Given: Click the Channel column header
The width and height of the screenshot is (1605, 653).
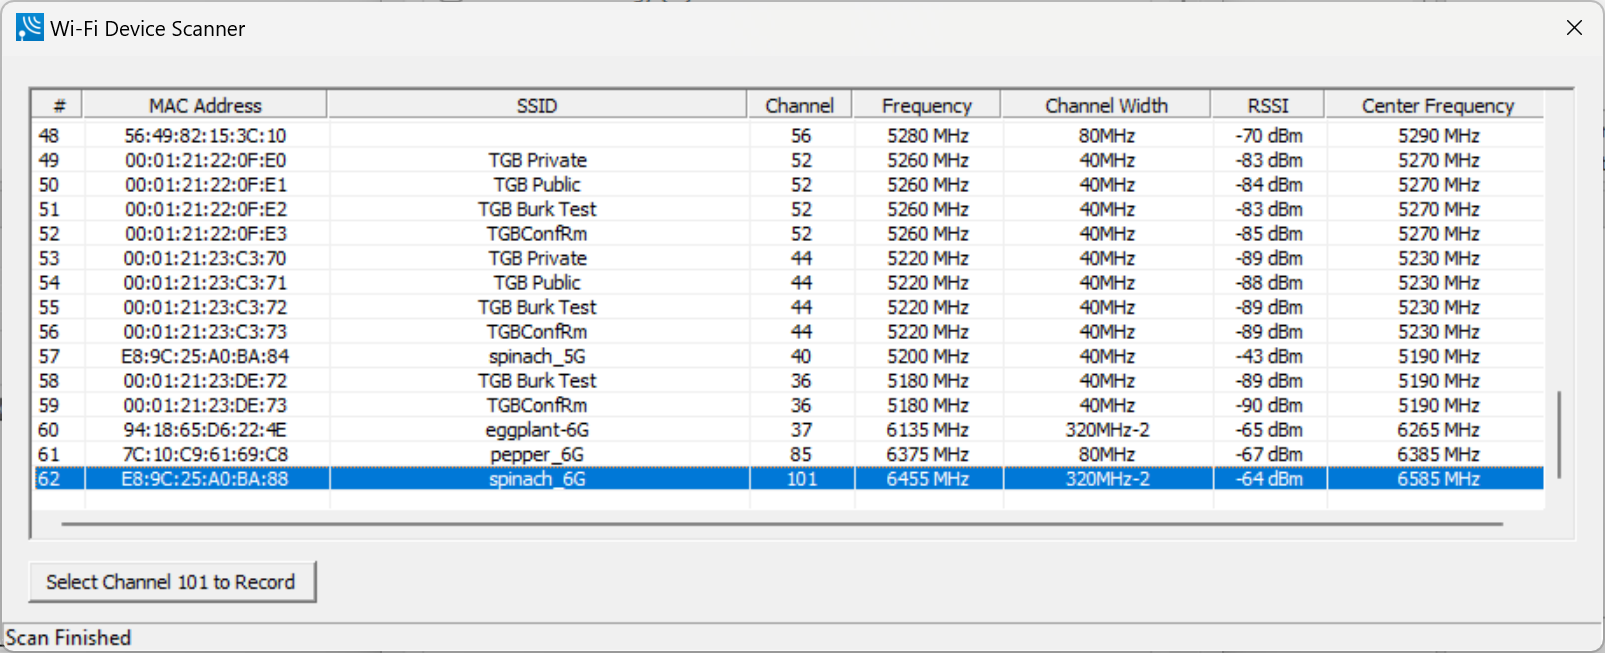Looking at the screenshot, I should 799,105.
